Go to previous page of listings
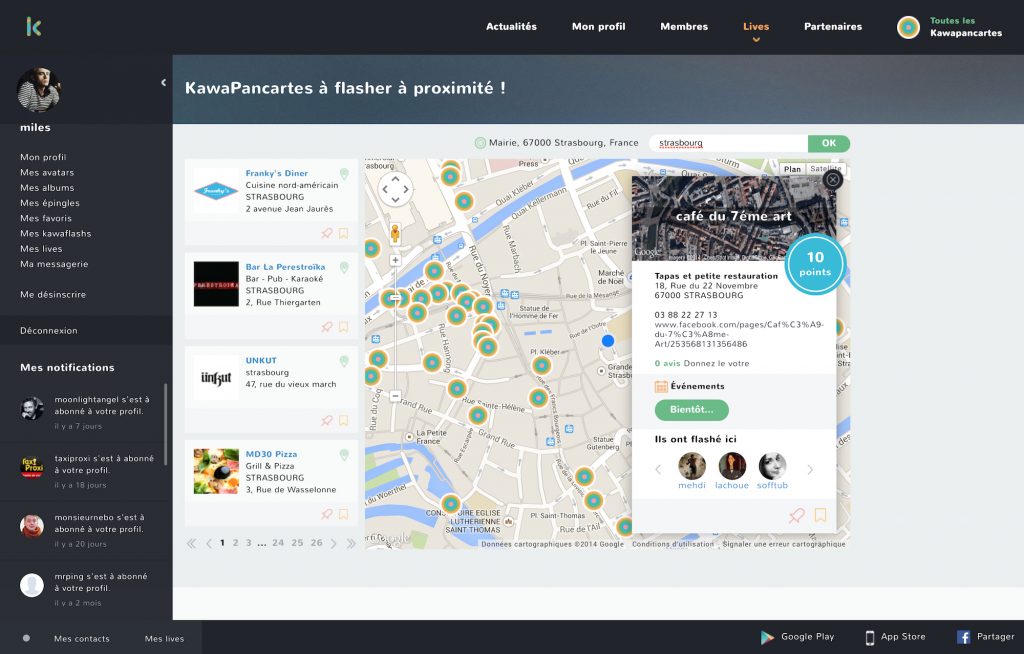Screen dimensions: 1024x654 coord(208,543)
